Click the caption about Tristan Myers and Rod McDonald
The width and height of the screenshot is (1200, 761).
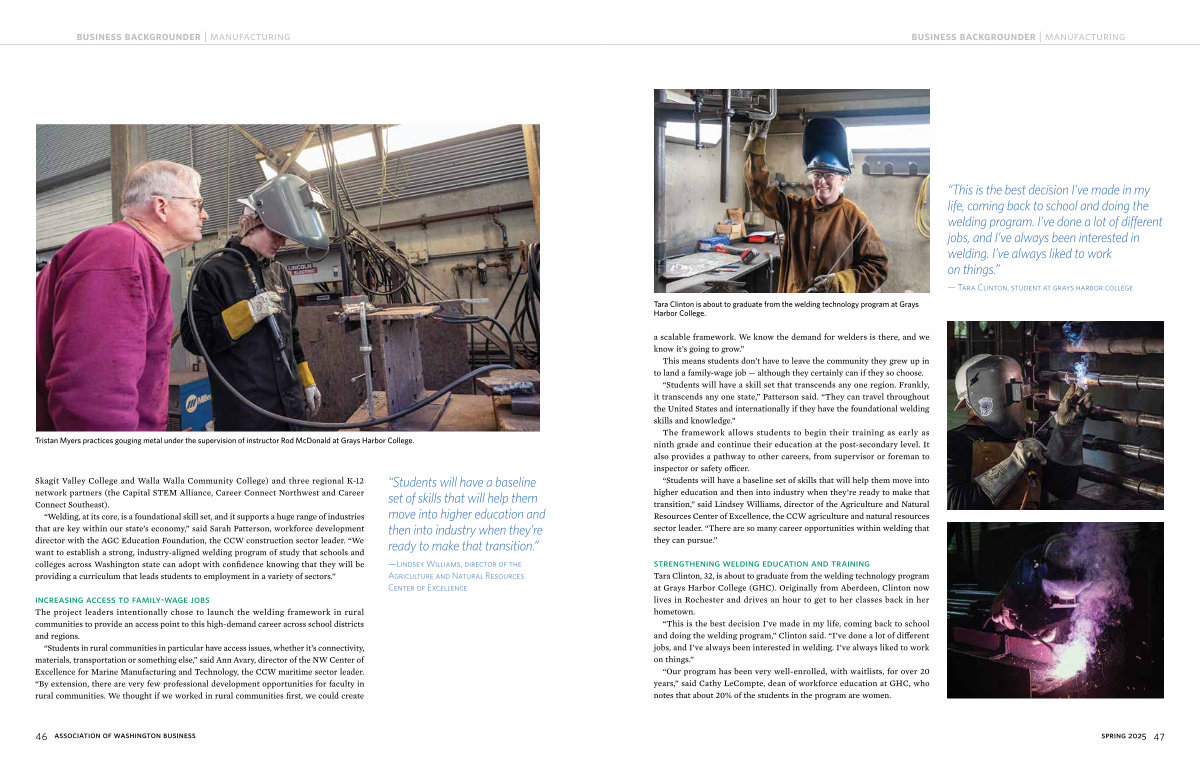[225, 440]
